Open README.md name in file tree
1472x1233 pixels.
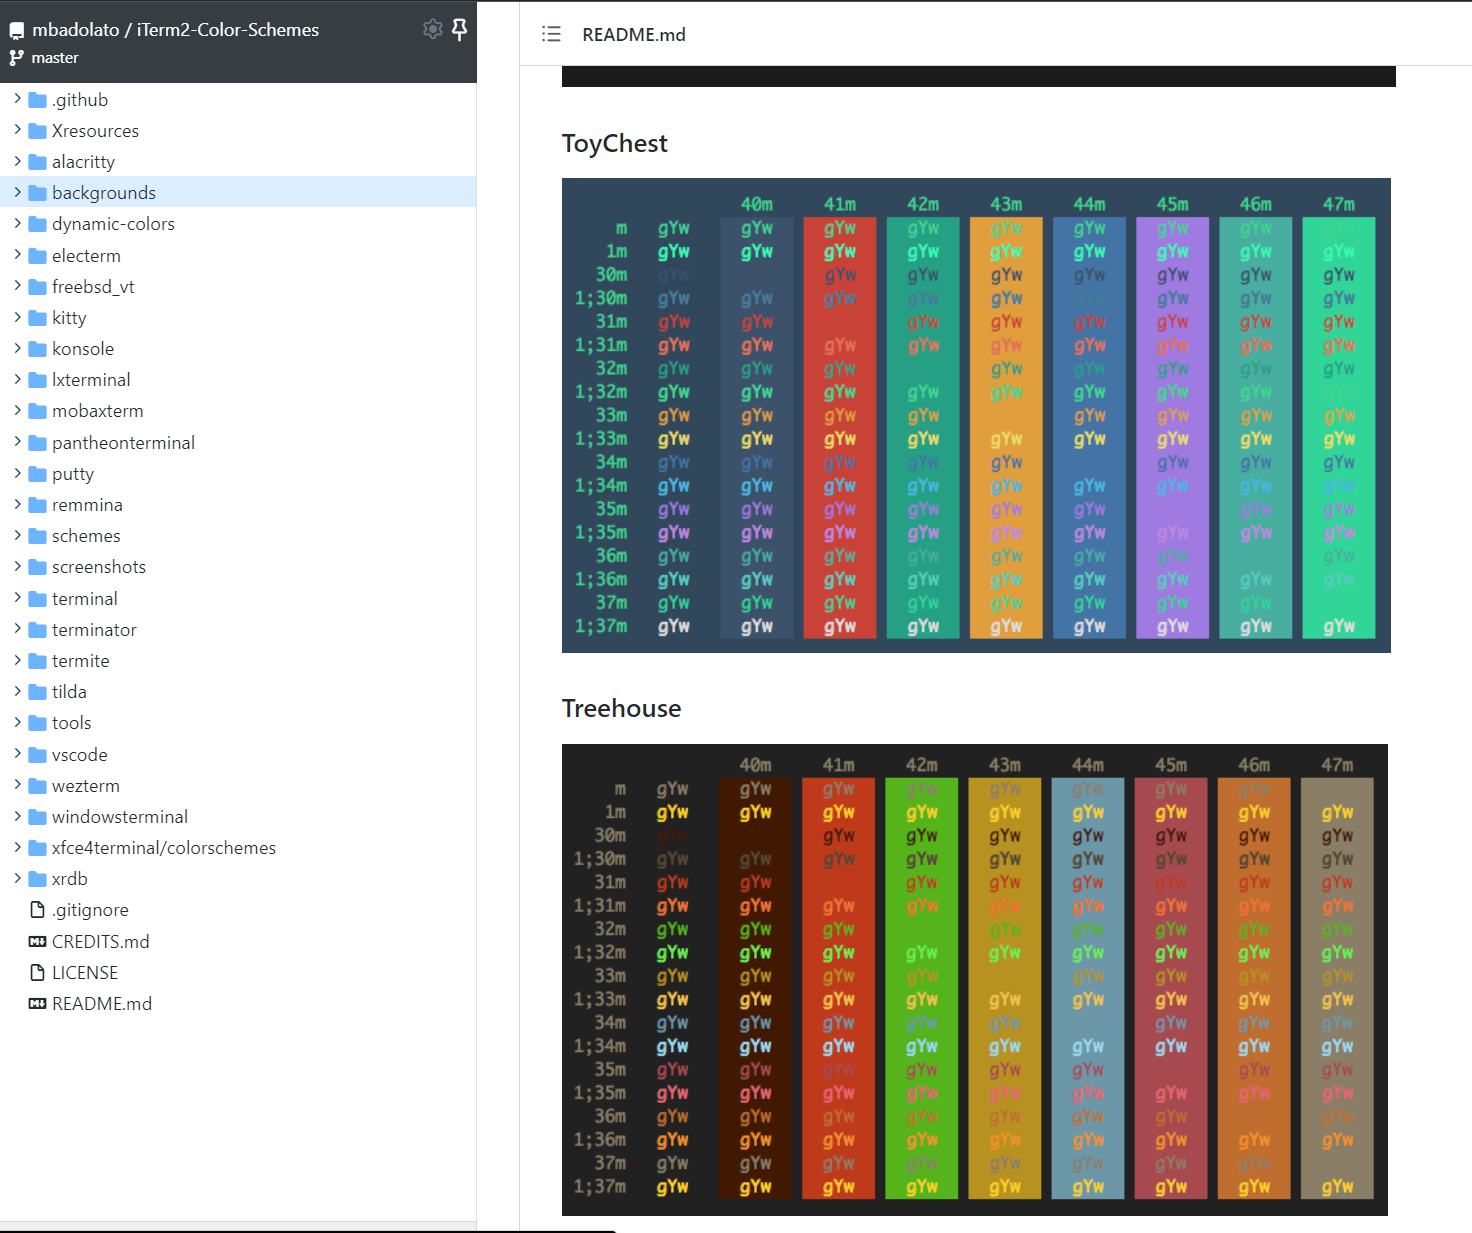(102, 1004)
